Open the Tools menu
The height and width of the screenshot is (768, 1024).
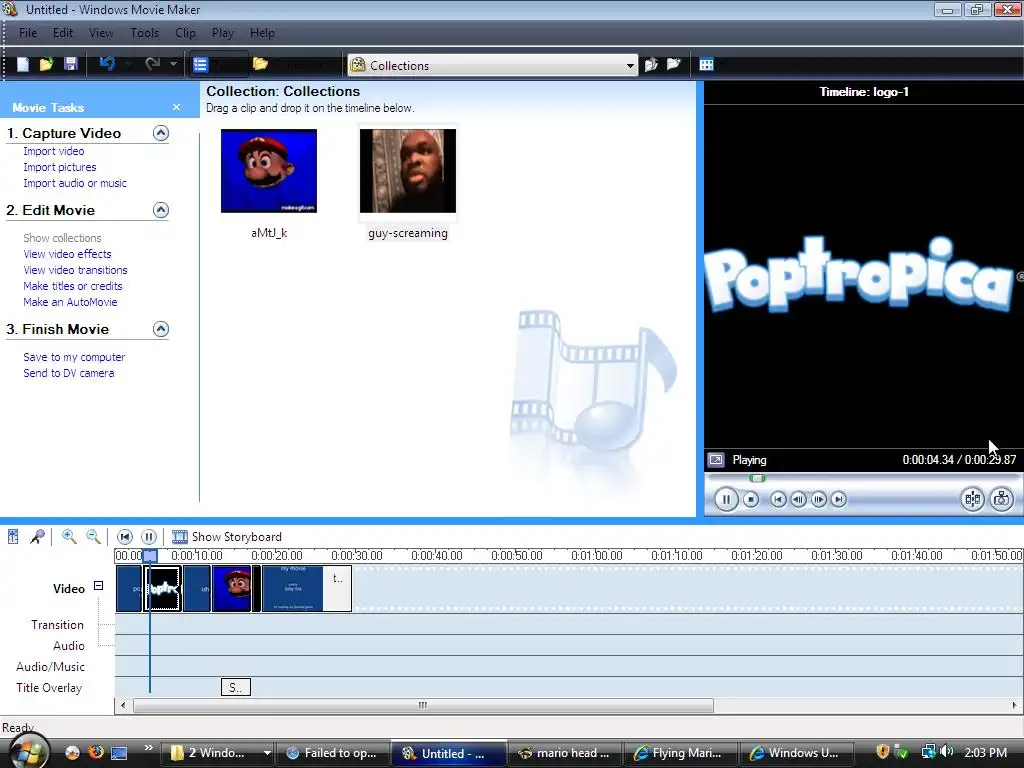coord(144,33)
